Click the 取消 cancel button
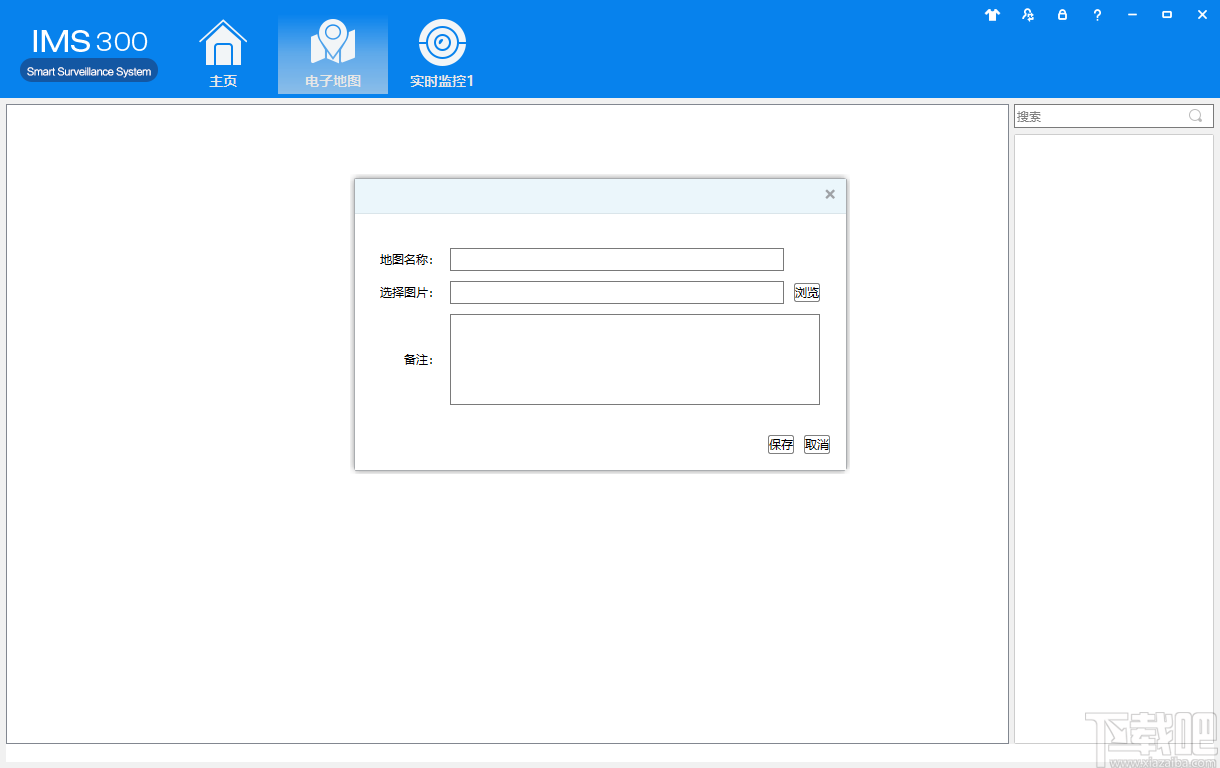 point(815,444)
